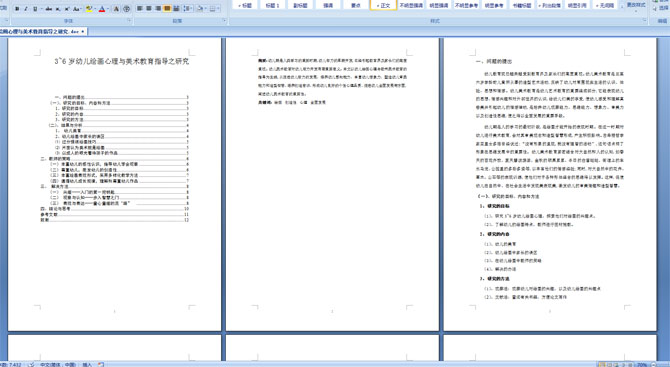Click the first page thumbnail with table of contents

[x=115, y=184]
